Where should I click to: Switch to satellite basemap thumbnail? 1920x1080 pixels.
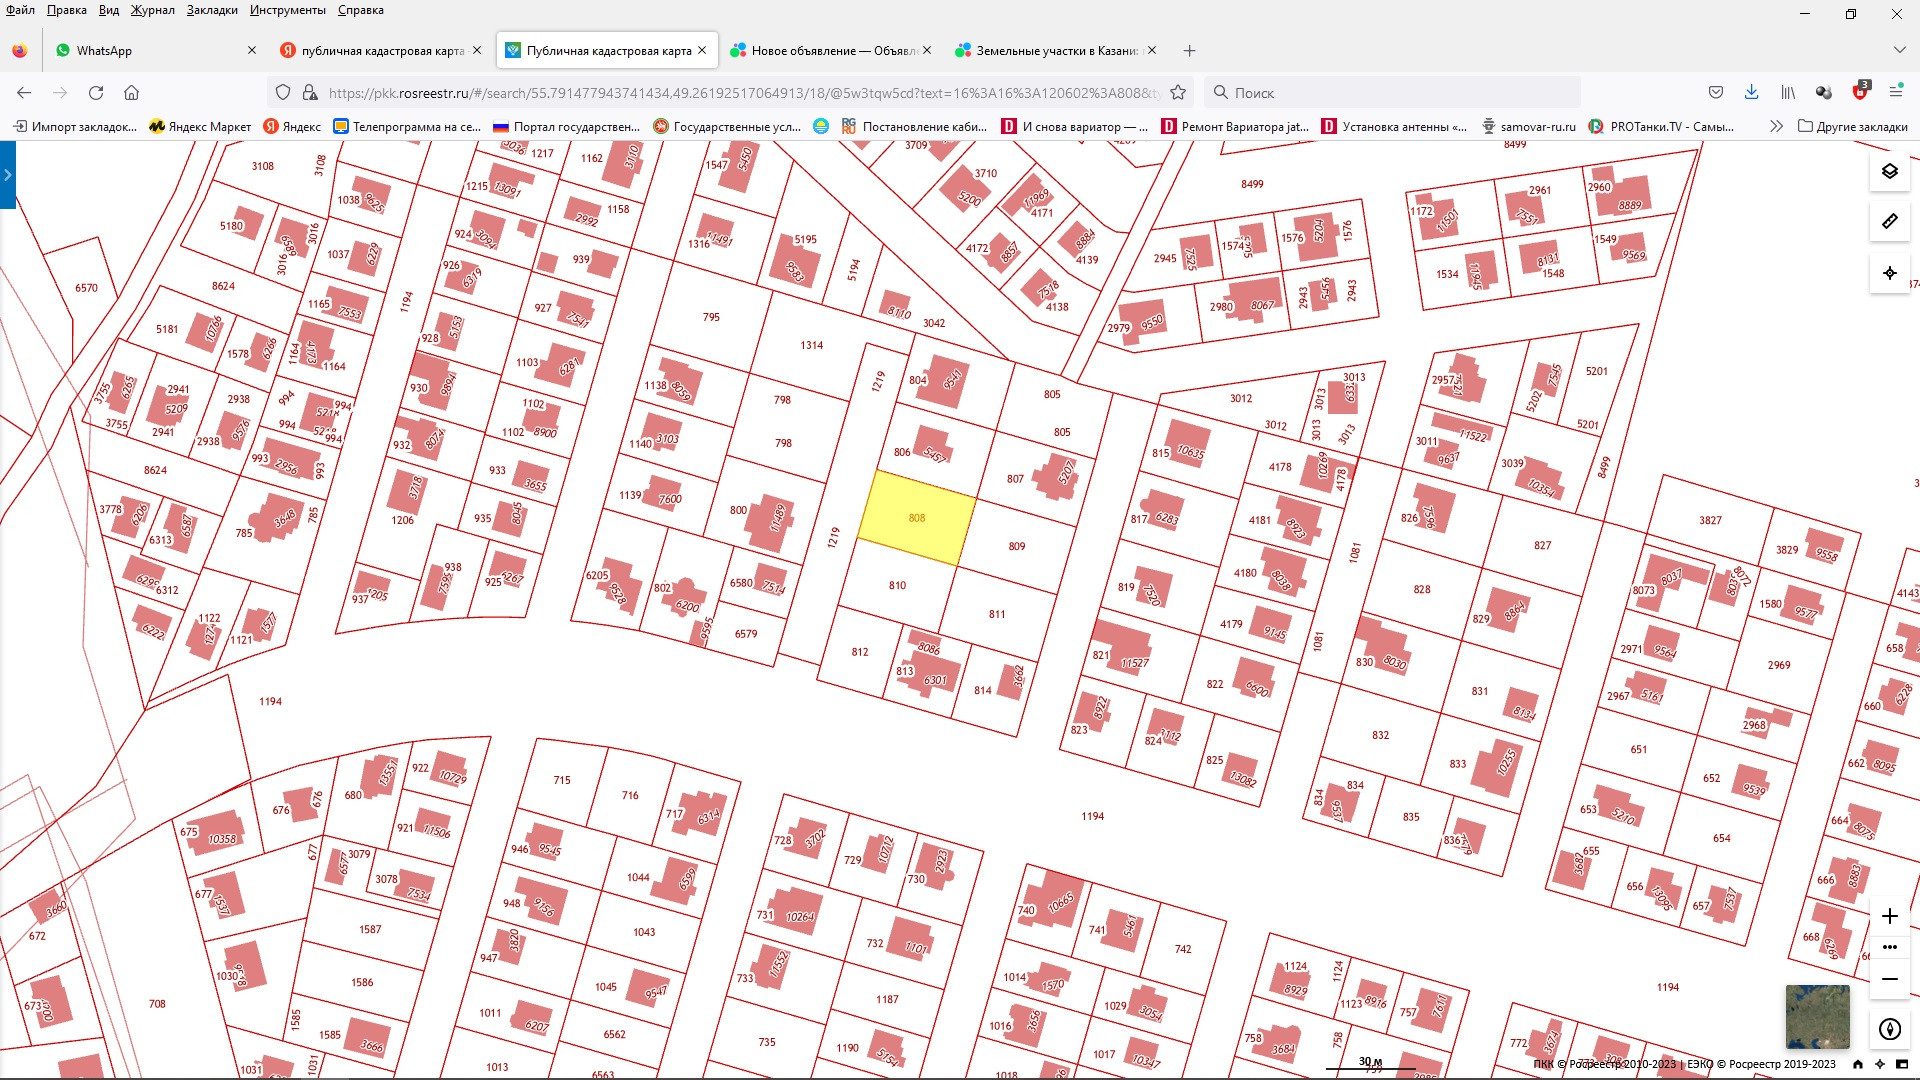point(1817,1016)
